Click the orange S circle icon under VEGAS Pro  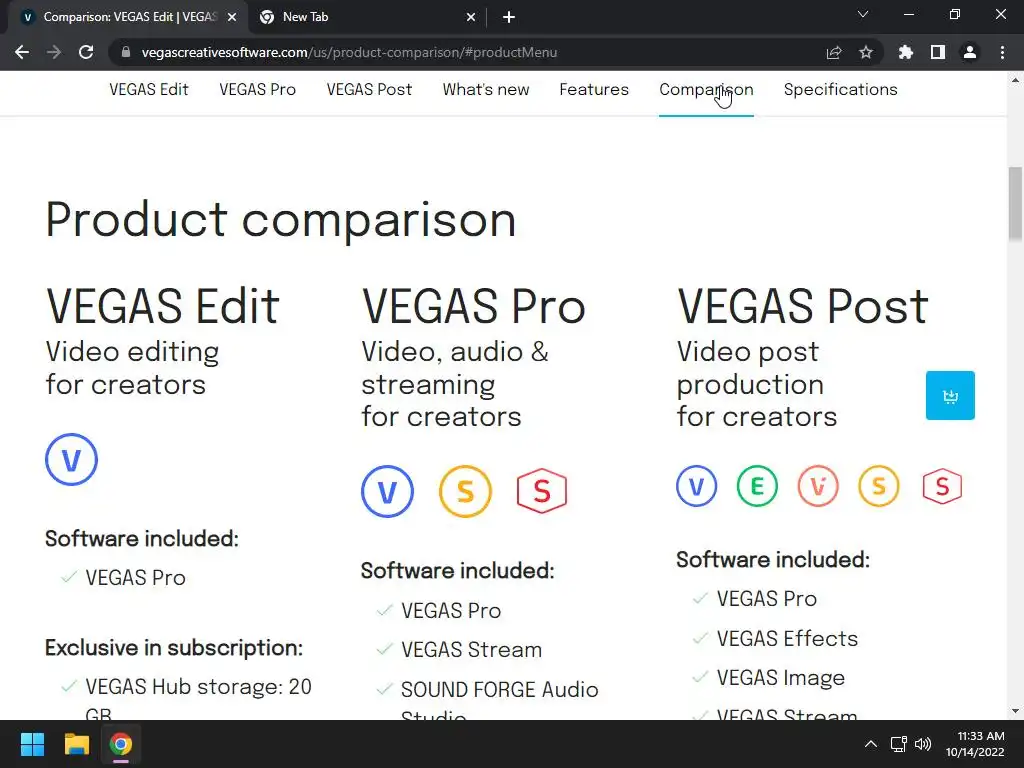pos(465,491)
